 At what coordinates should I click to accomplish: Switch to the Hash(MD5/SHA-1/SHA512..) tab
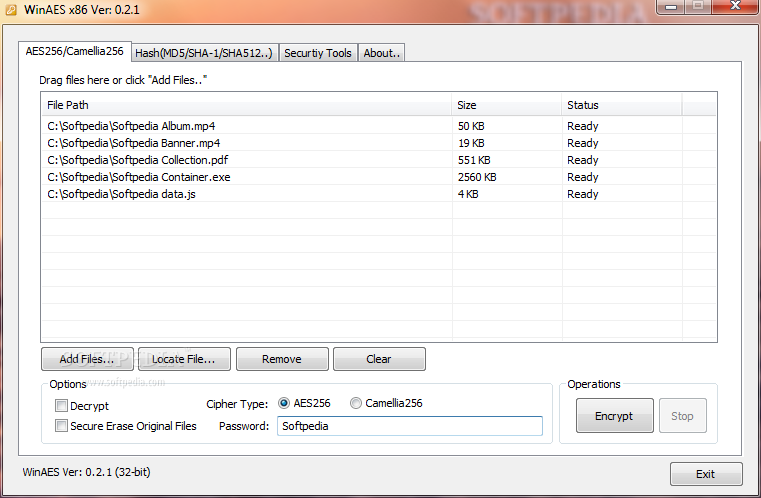pos(203,53)
